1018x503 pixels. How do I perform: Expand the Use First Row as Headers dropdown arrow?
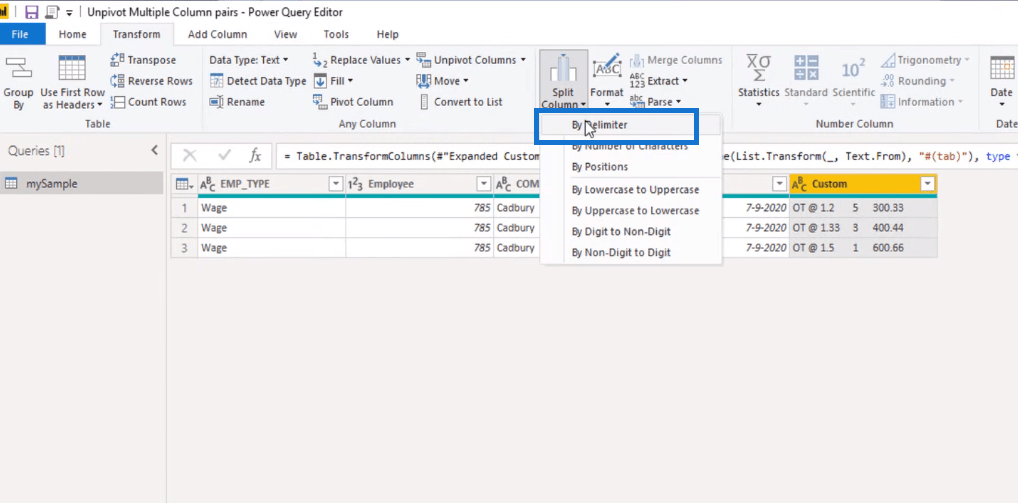tap(100, 105)
